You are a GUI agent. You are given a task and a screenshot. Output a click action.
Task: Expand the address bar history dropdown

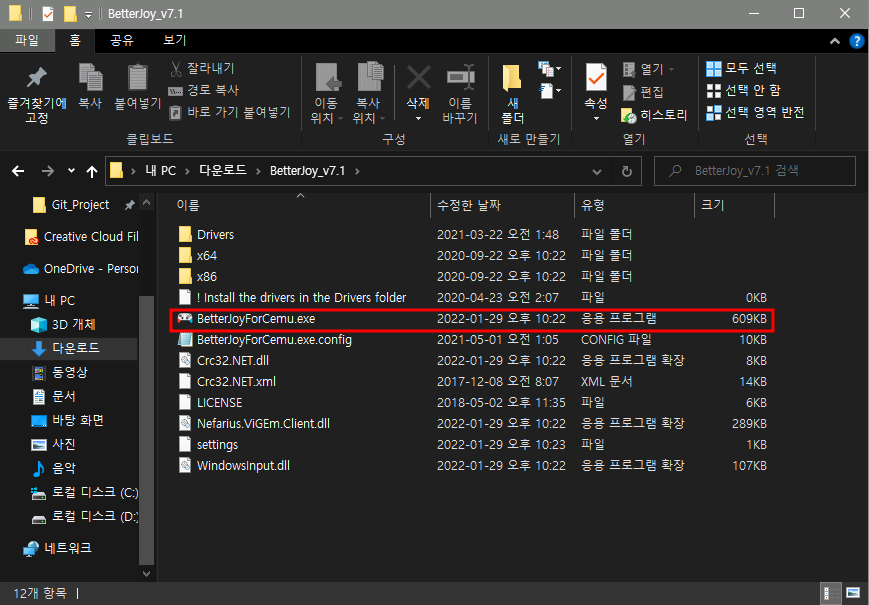coord(597,171)
